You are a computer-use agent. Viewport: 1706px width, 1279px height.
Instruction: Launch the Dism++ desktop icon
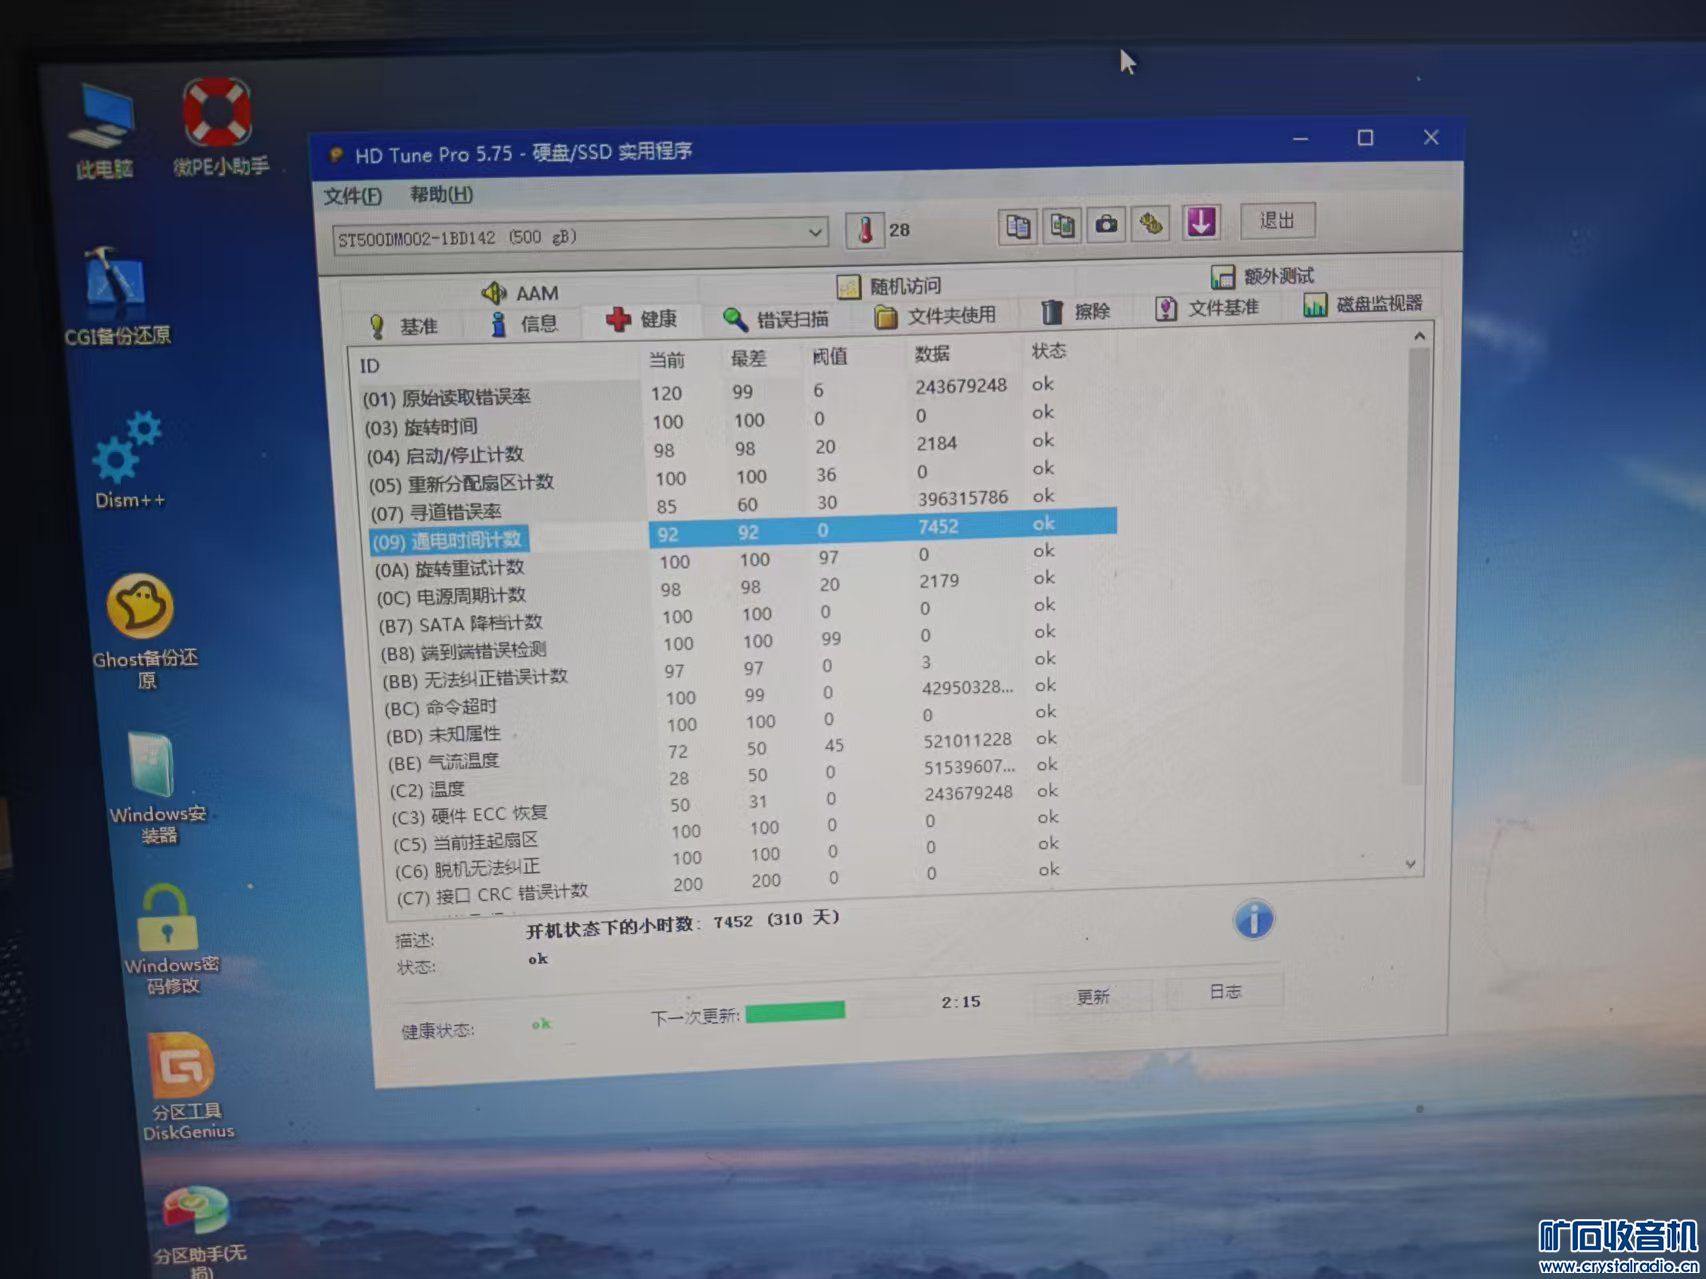pos(128,460)
